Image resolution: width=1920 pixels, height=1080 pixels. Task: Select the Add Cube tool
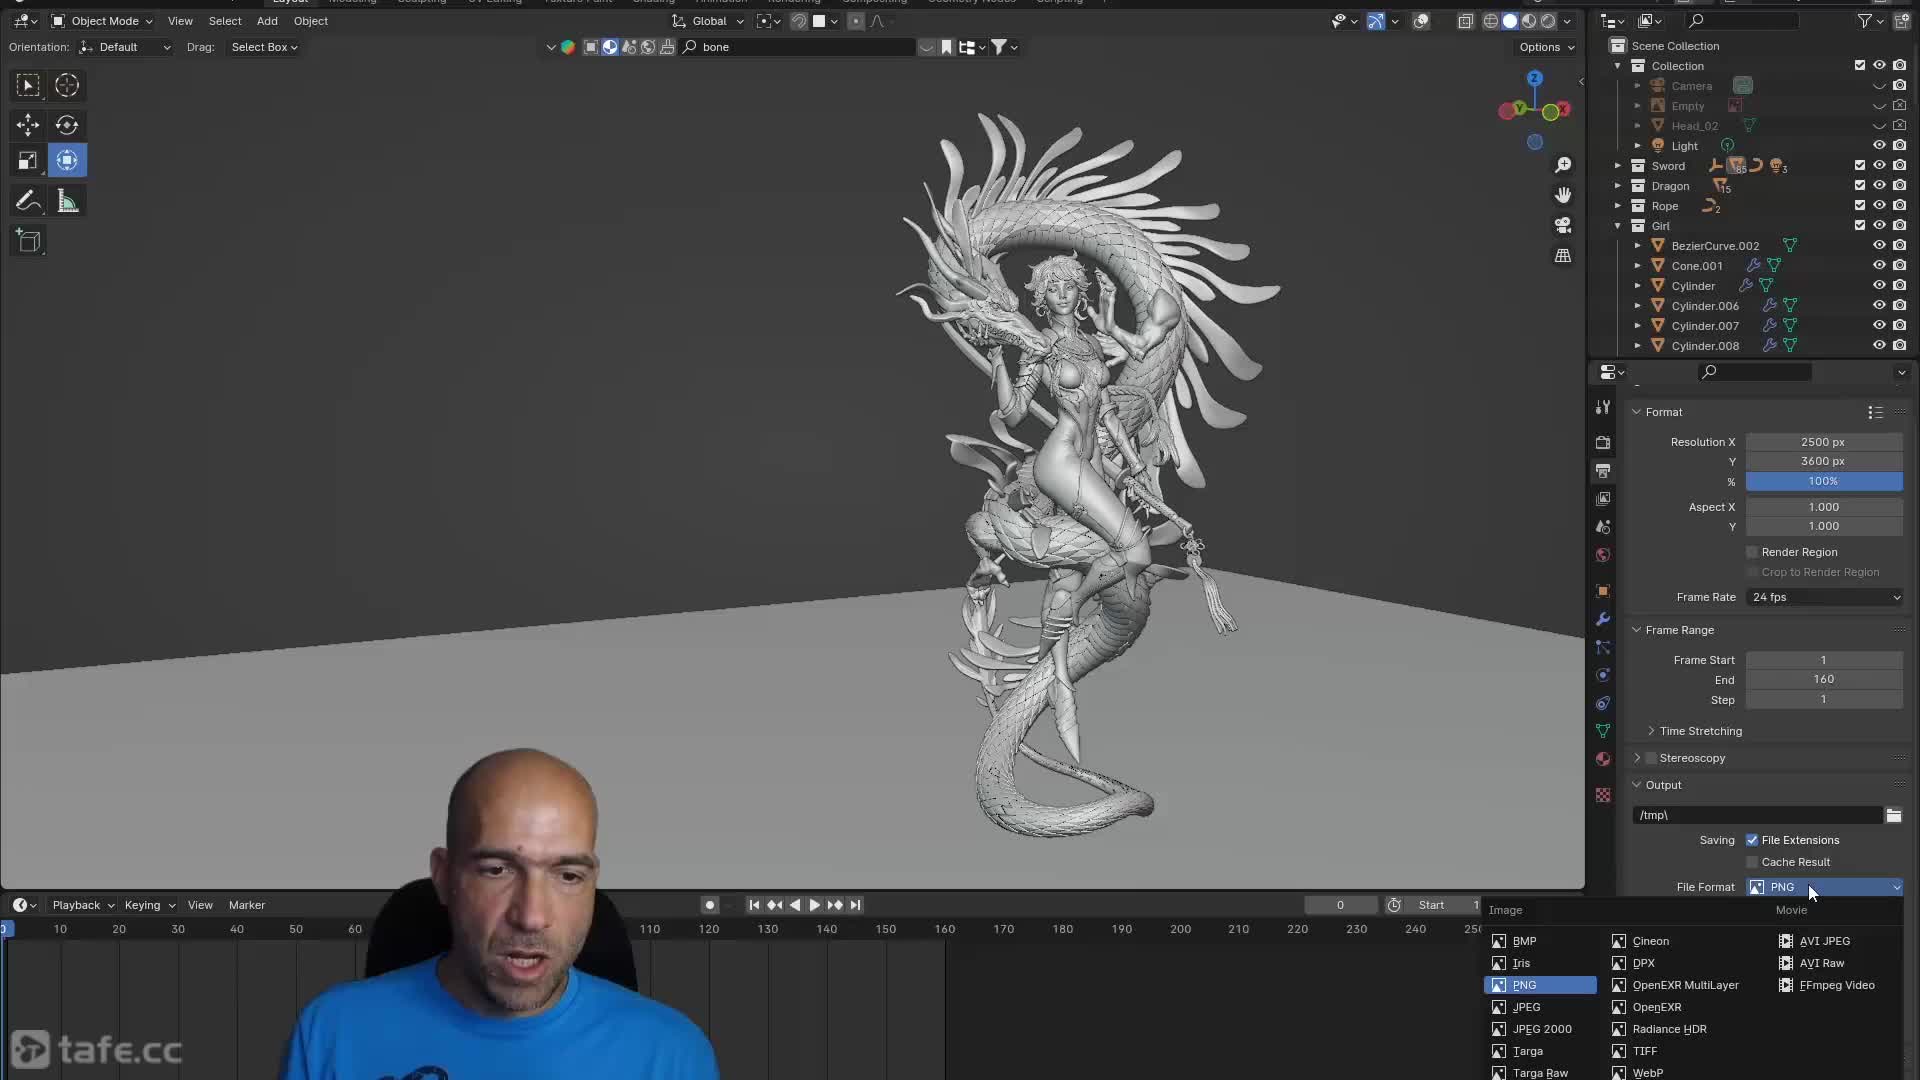click(x=28, y=241)
